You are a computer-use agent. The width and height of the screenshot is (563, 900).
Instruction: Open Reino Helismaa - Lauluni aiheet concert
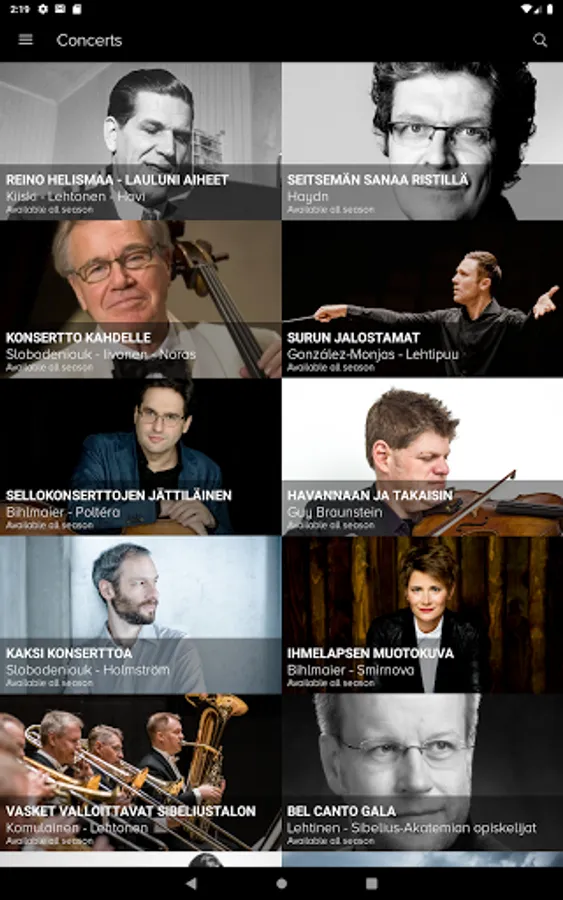[141, 141]
